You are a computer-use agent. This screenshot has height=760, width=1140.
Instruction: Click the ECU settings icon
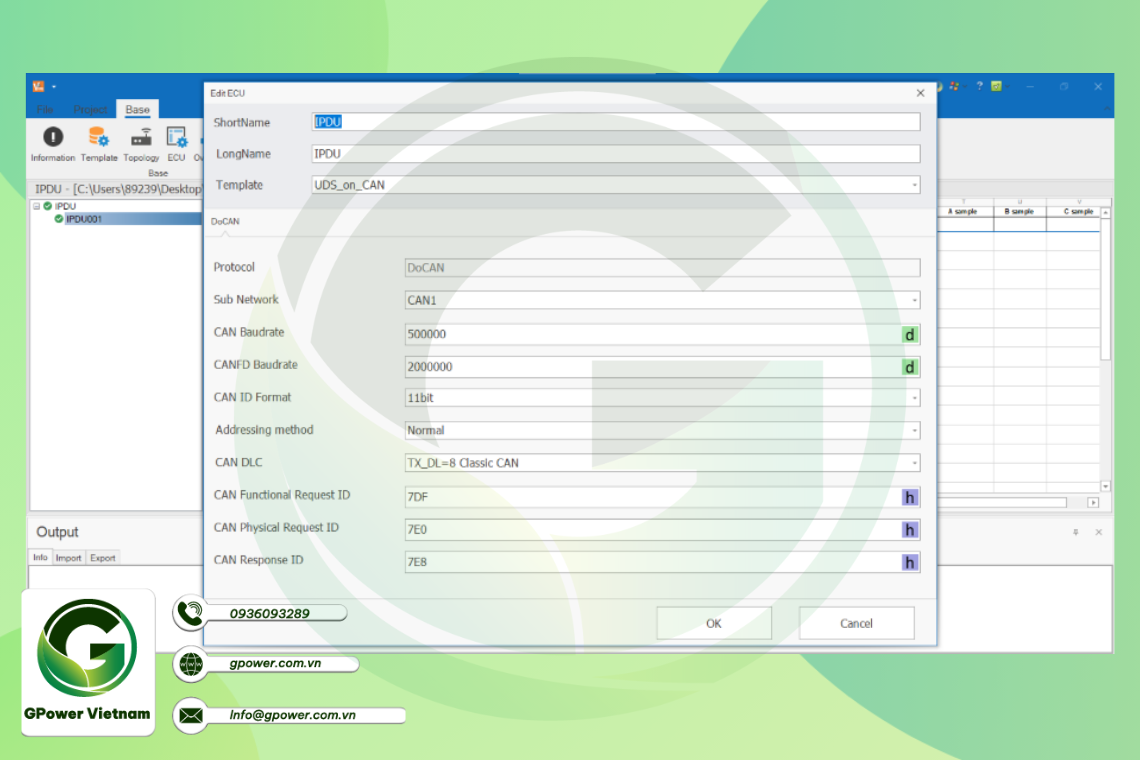177,138
